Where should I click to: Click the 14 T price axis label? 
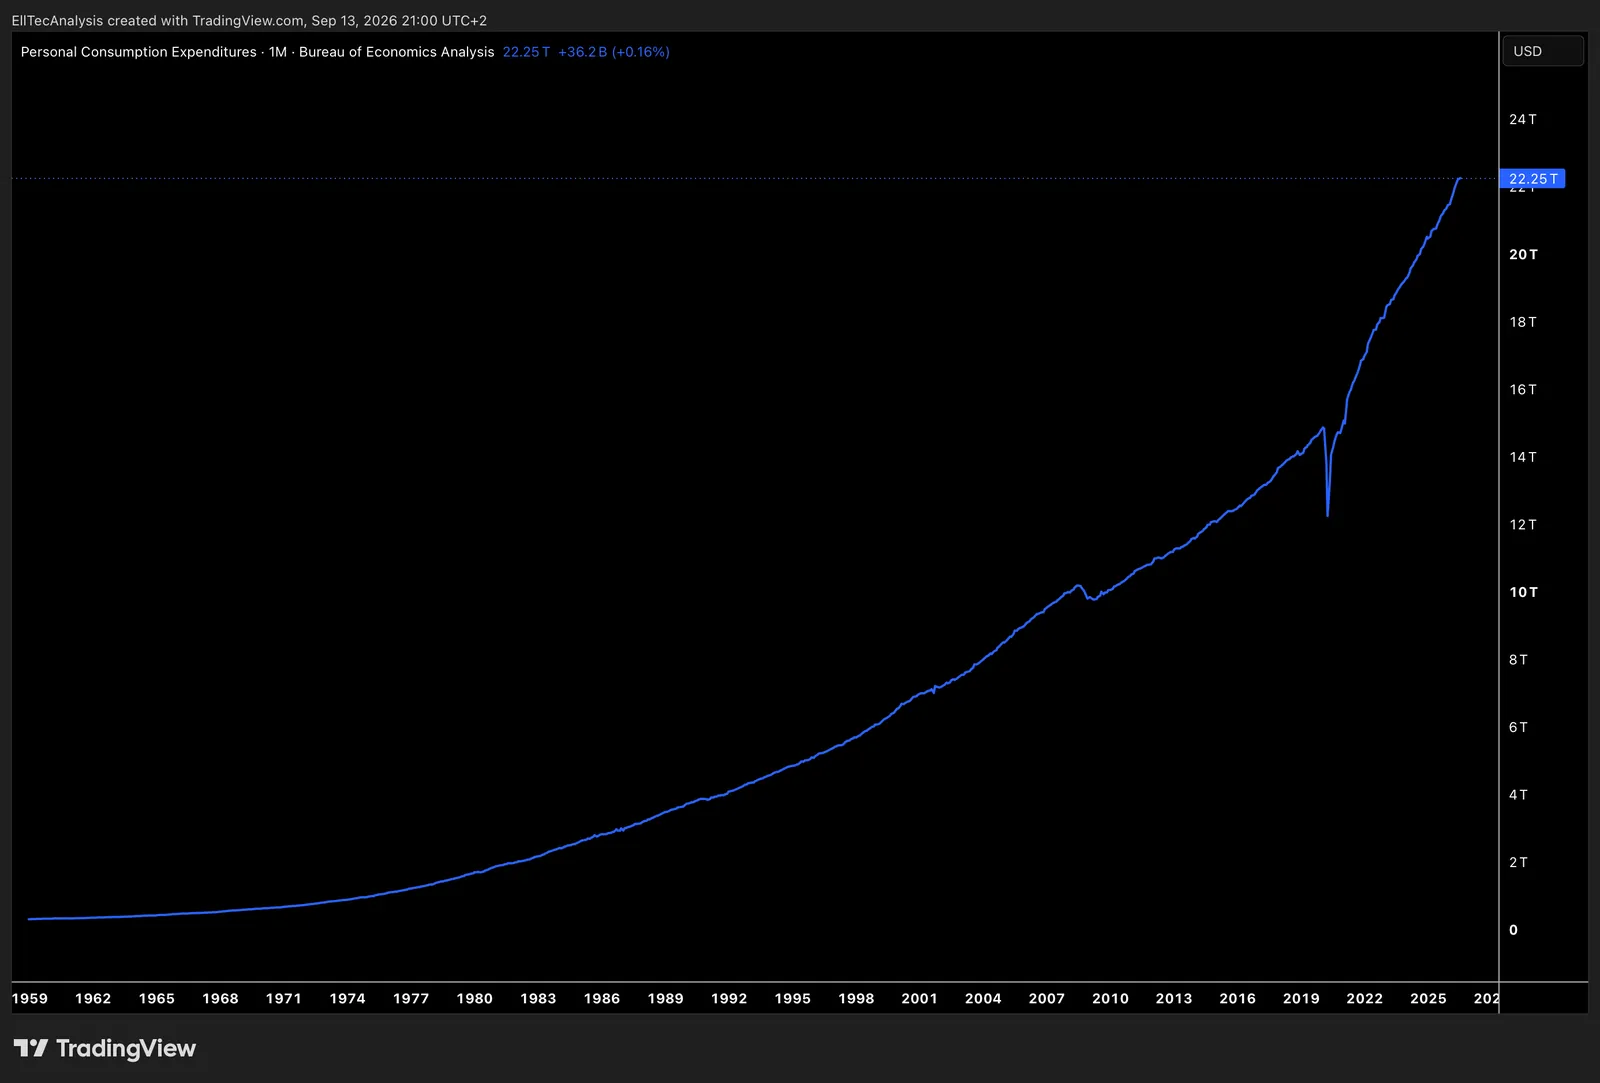click(1523, 457)
